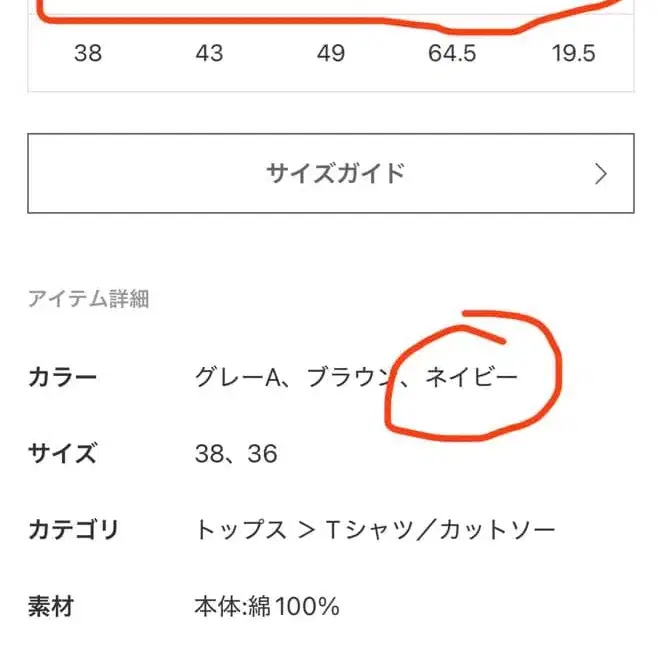Select the 64.5 measurement value
Viewport: 662px width, 662px height.
click(x=452, y=53)
